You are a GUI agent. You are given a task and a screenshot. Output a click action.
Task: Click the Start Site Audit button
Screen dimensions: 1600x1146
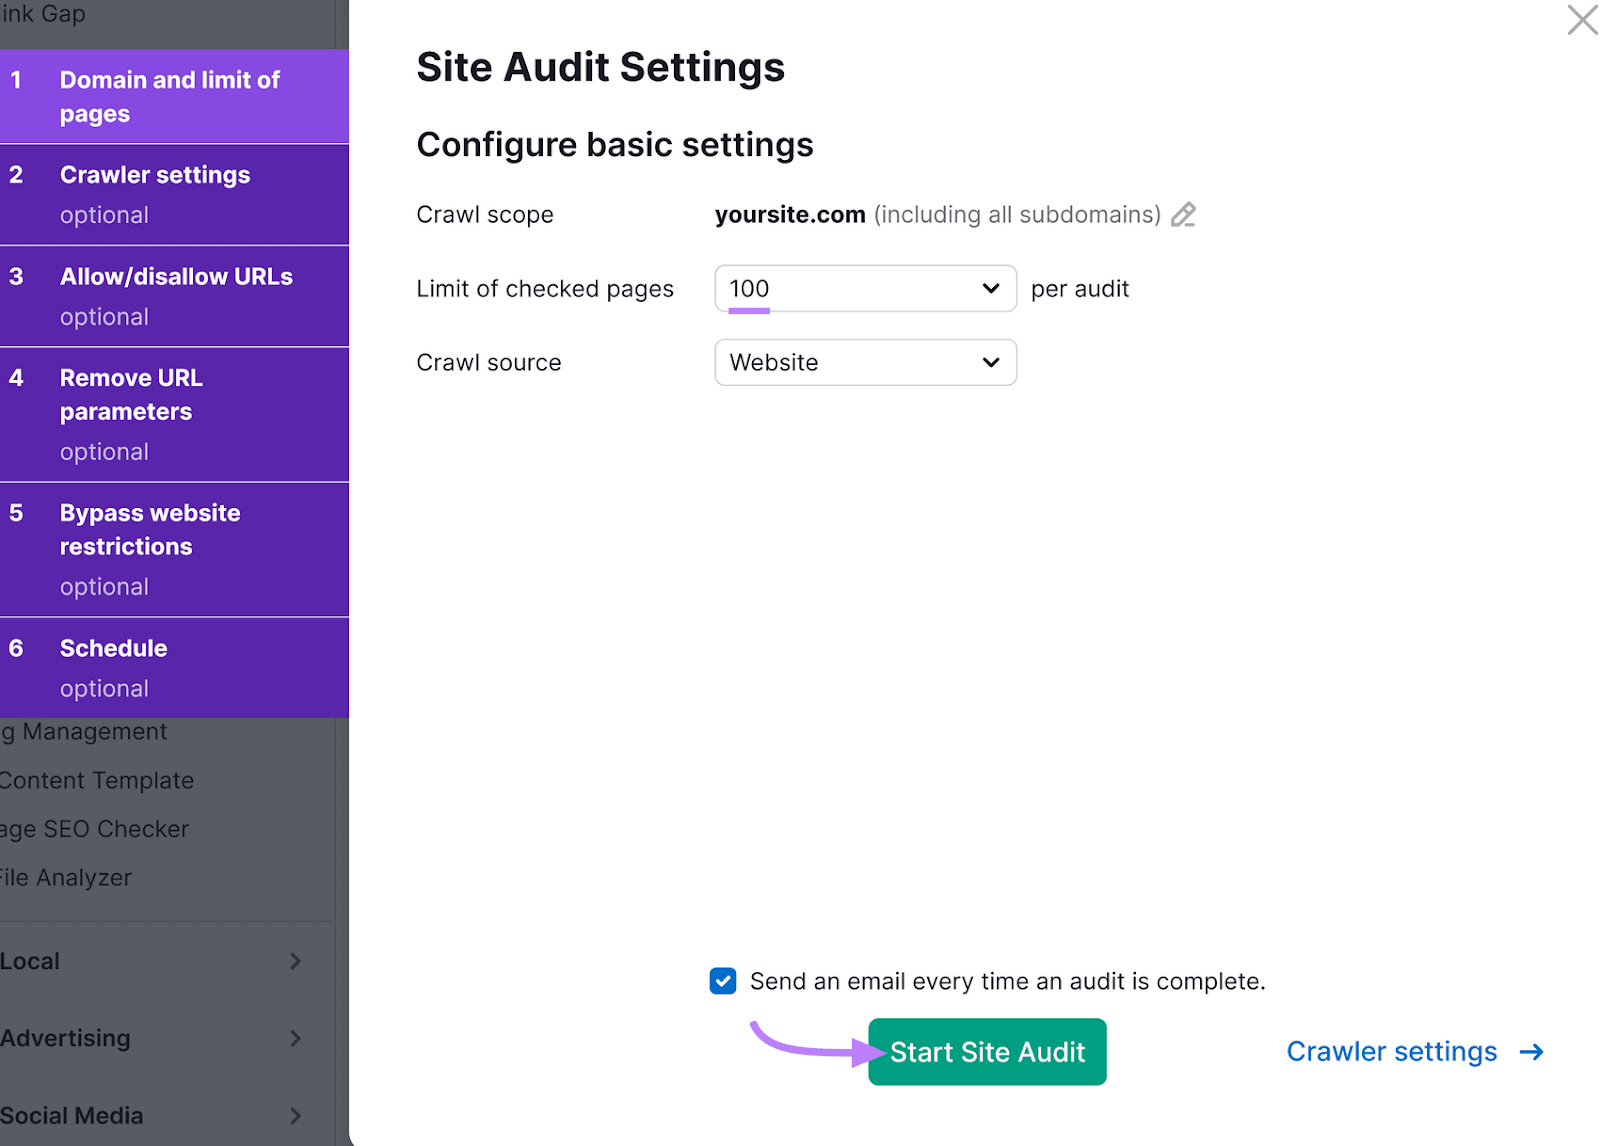pyautogui.click(x=987, y=1051)
